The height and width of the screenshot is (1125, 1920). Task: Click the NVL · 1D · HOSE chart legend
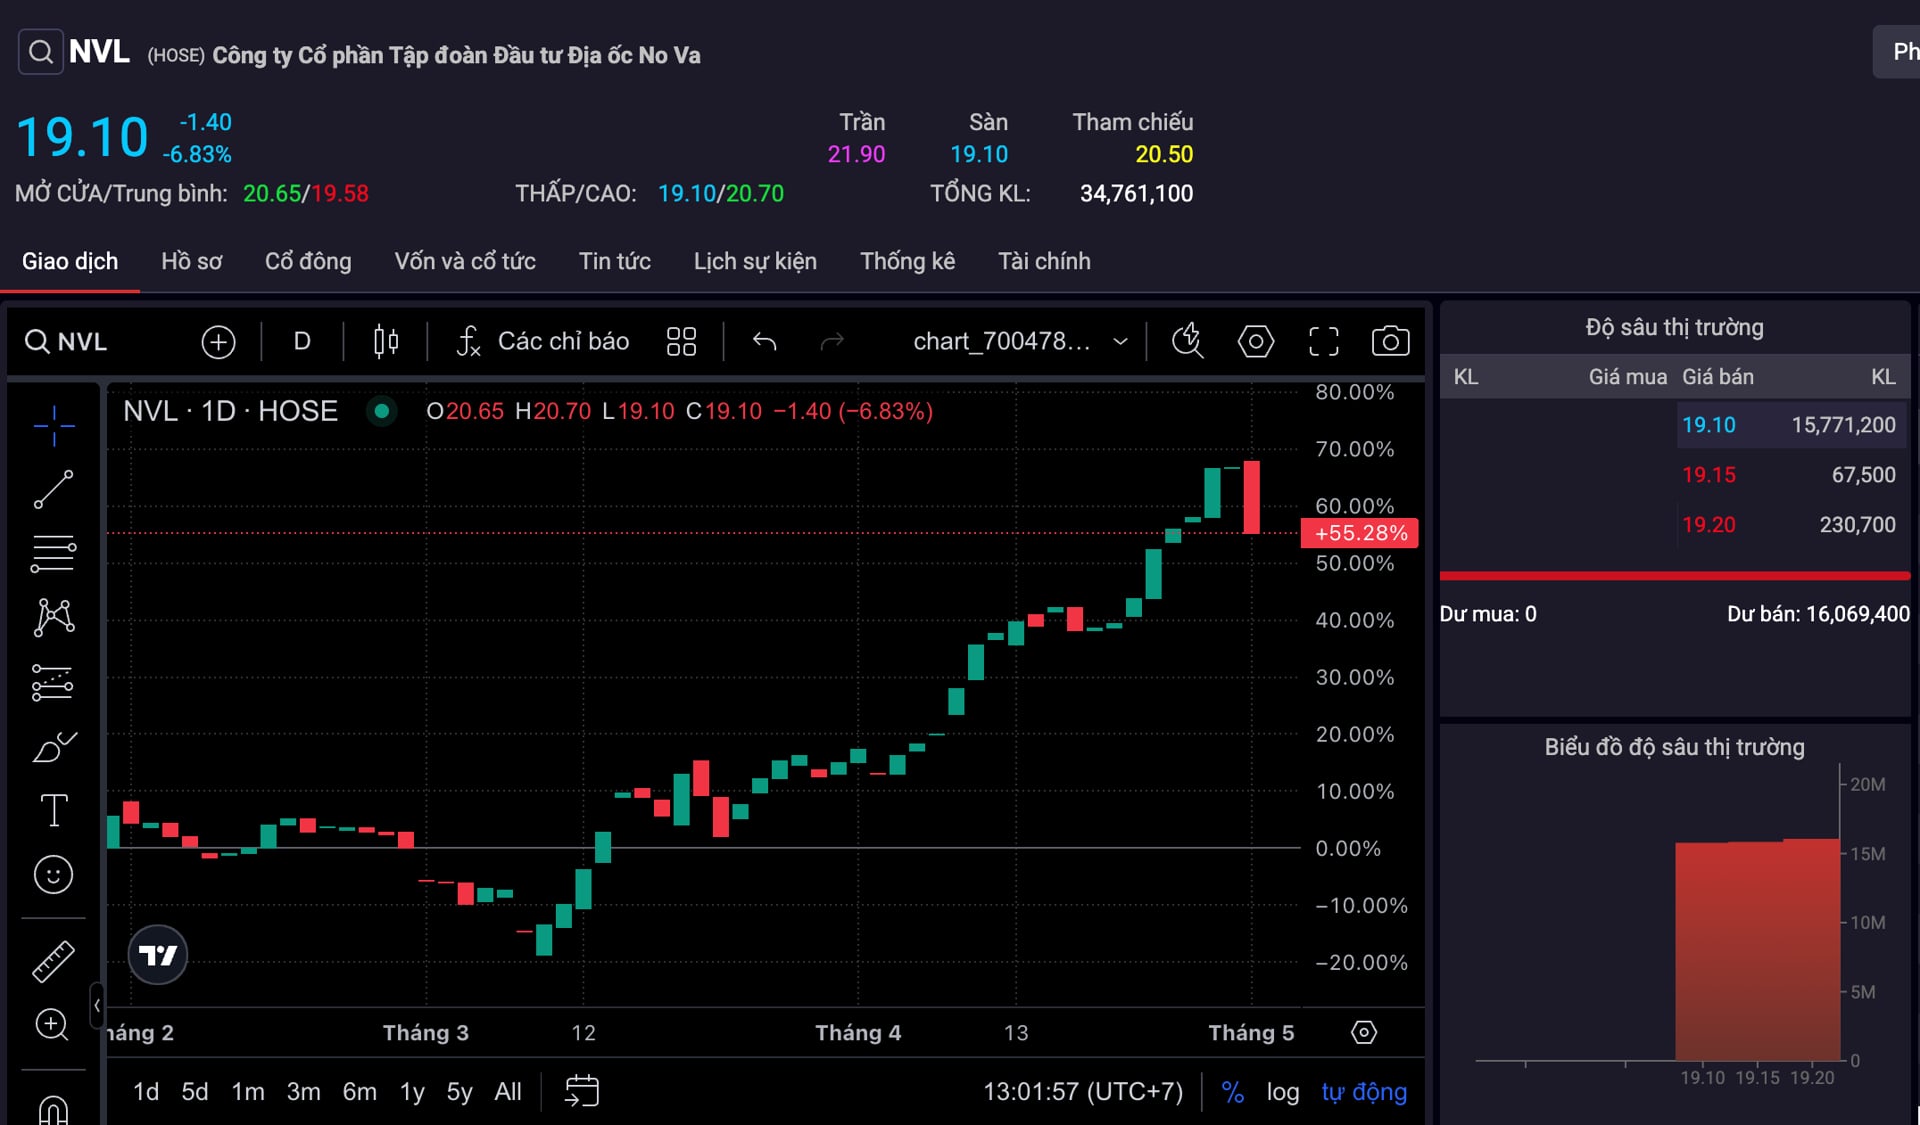[230, 411]
